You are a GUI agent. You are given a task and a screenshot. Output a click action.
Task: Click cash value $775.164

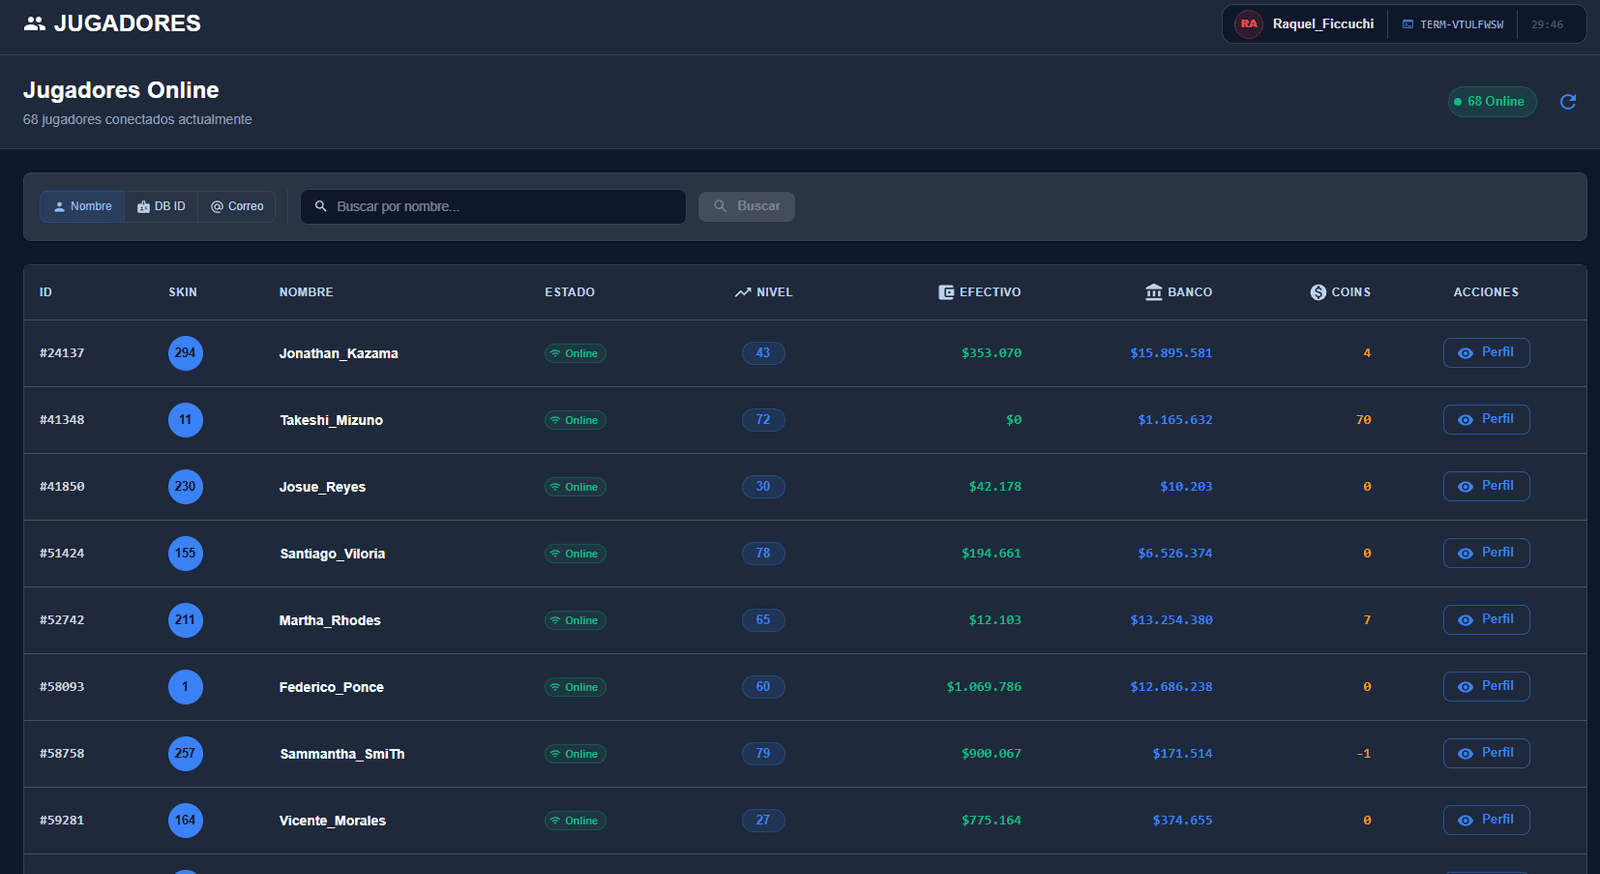point(992,820)
